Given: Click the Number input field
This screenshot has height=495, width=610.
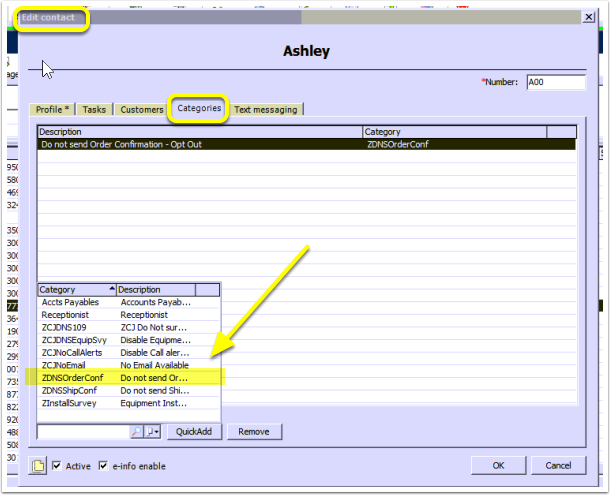Looking at the screenshot, I should pyautogui.click(x=556, y=82).
